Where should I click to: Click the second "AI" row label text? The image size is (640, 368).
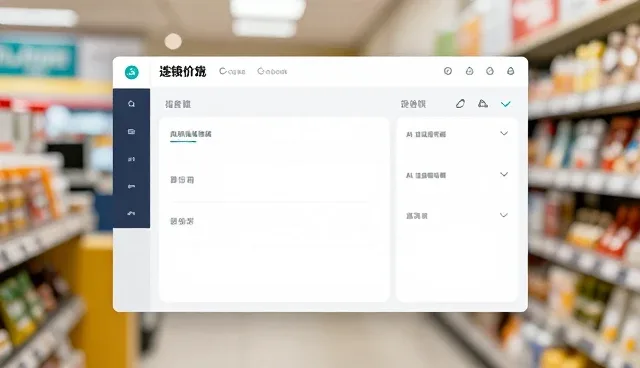(x=426, y=175)
